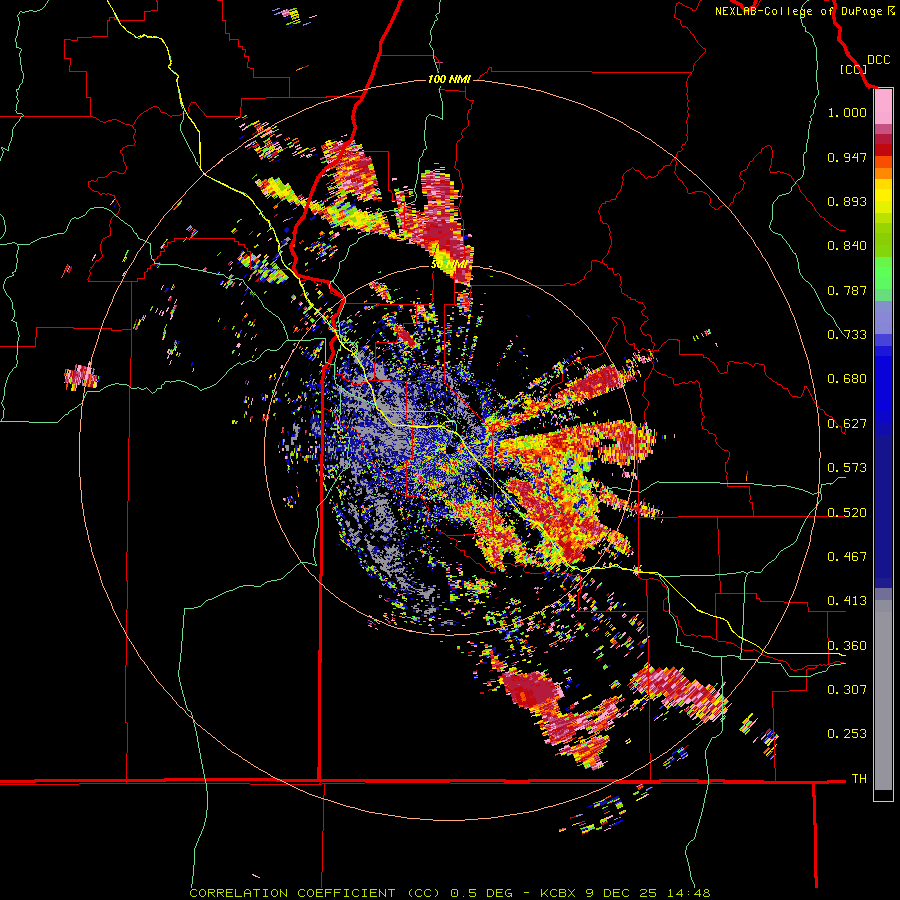Select the 0.893 scale value

(x=847, y=201)
